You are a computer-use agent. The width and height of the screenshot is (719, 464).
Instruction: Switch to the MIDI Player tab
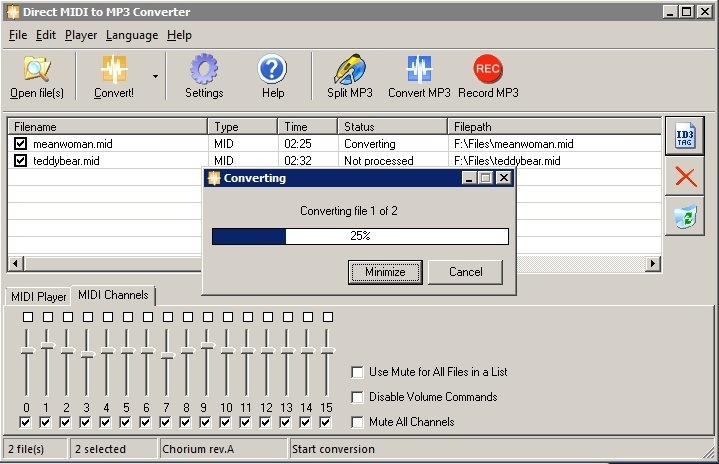point(38,297)
